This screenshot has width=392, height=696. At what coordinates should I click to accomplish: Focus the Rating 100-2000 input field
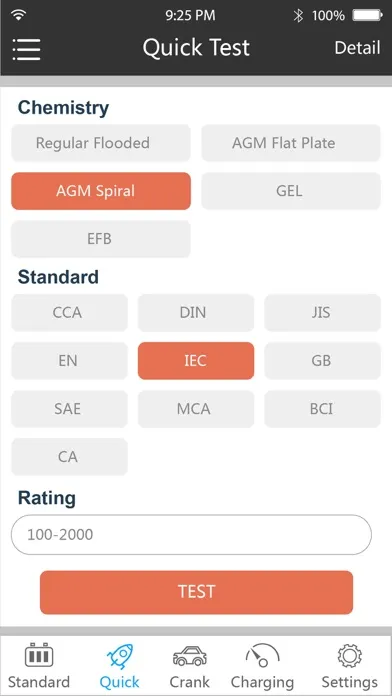point(191,534)
